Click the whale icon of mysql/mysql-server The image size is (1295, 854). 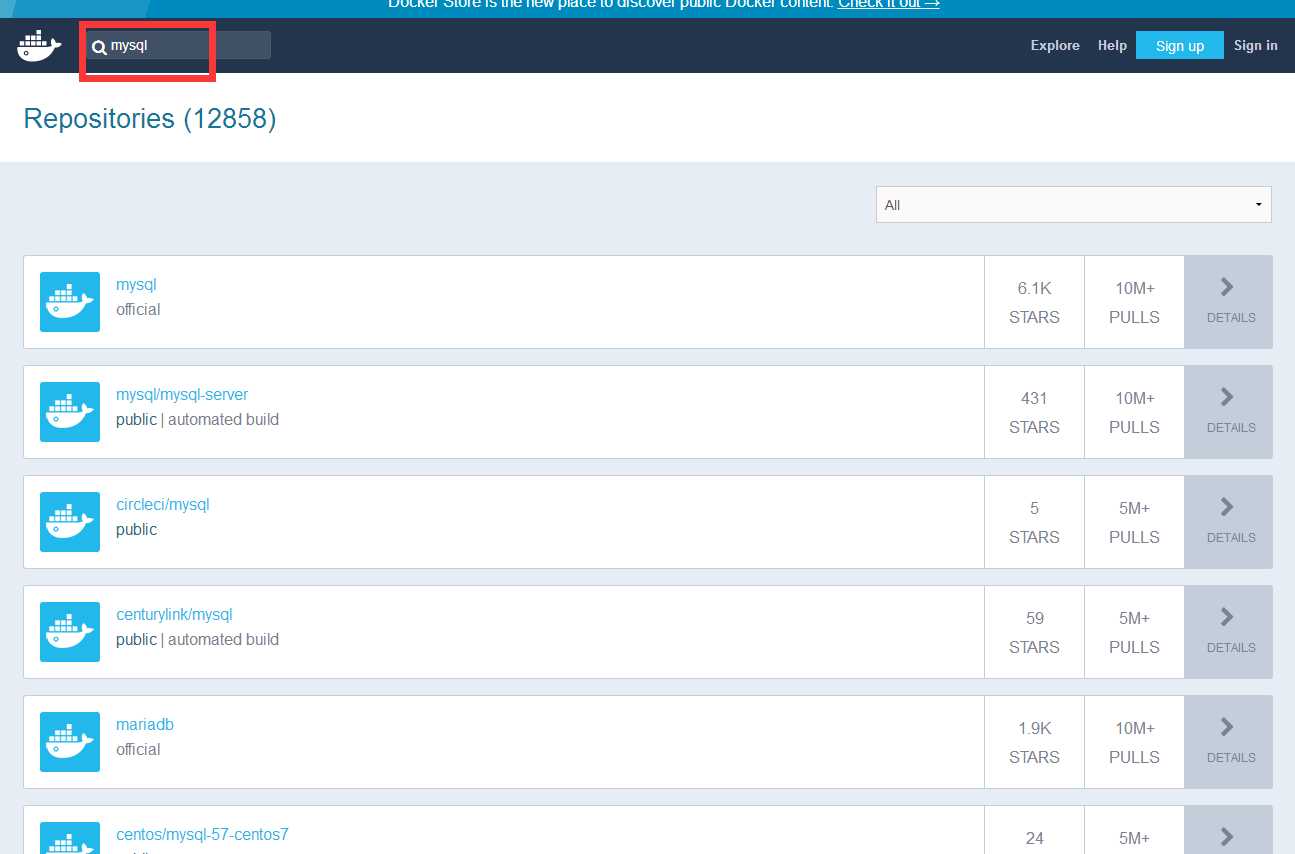coord(70,412)
